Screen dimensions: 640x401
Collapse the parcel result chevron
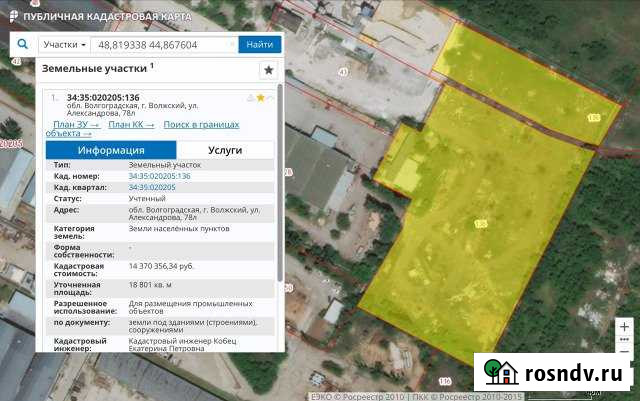tap(272, 97)
